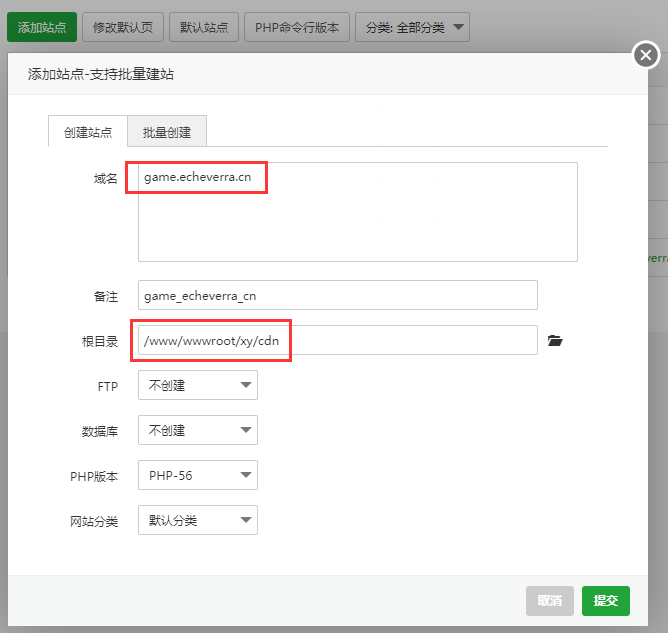Open the folder browser icon beside 根目录
This screenshot has width=668, height=633.
point(555,340)
